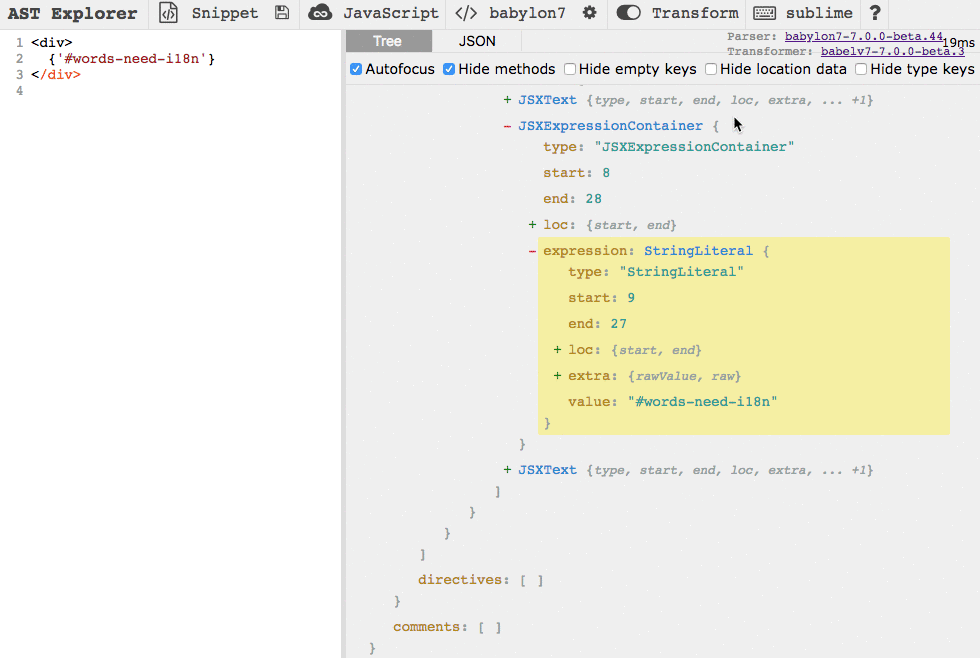The width and height of the screenshot is (980, 658).
Task: Expand the extra rawValue node
Action: click(x=557, y=376)
